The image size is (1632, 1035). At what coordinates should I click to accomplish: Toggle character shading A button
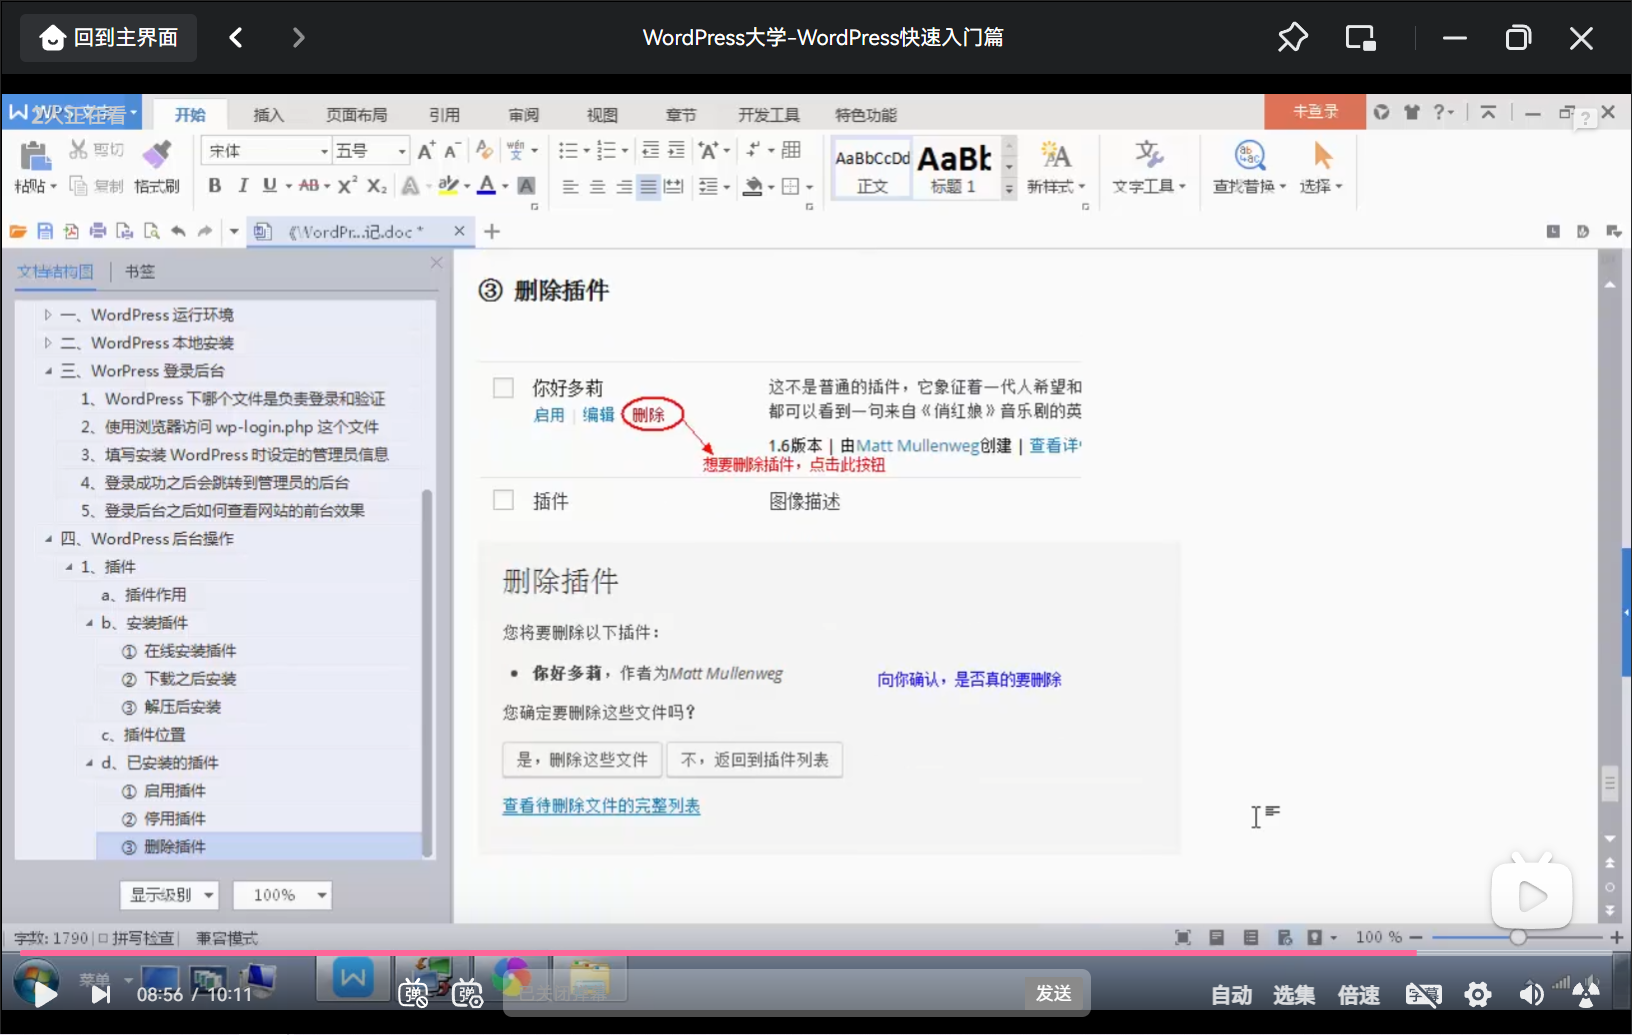pos(526,186)
